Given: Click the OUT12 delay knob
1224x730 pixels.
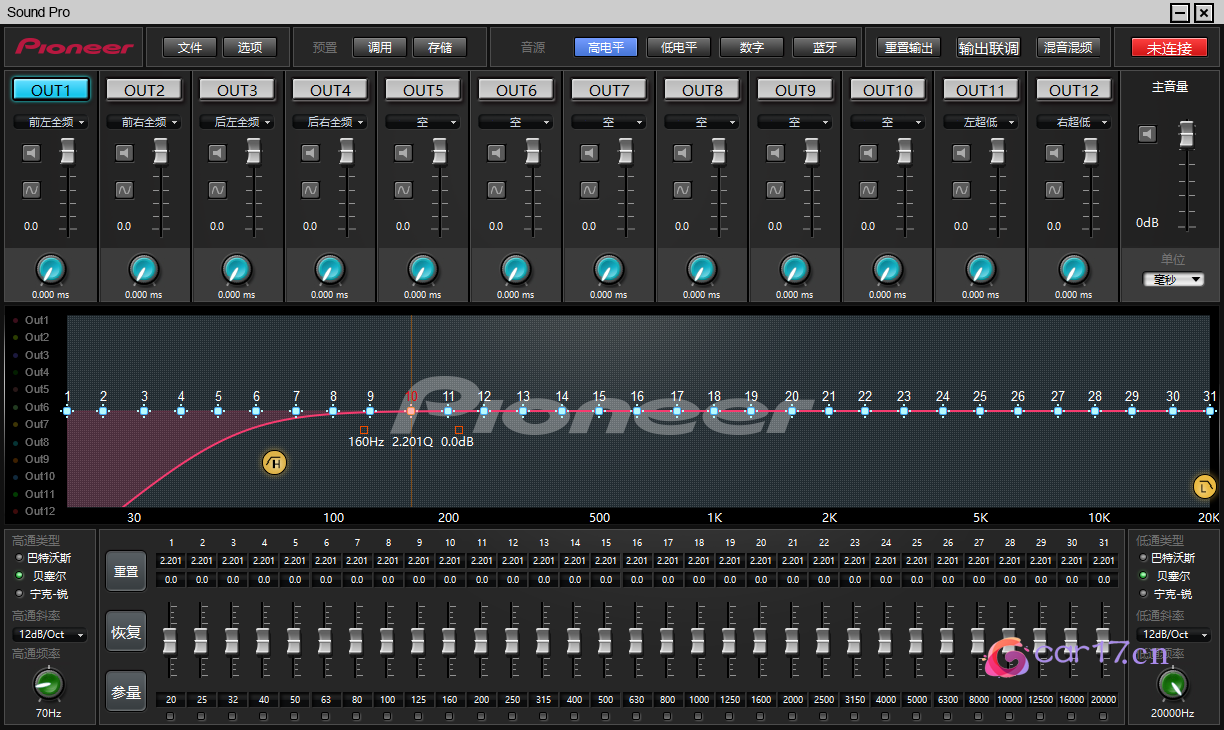Looking at the screenshot, I should (x=1074, y=269).
